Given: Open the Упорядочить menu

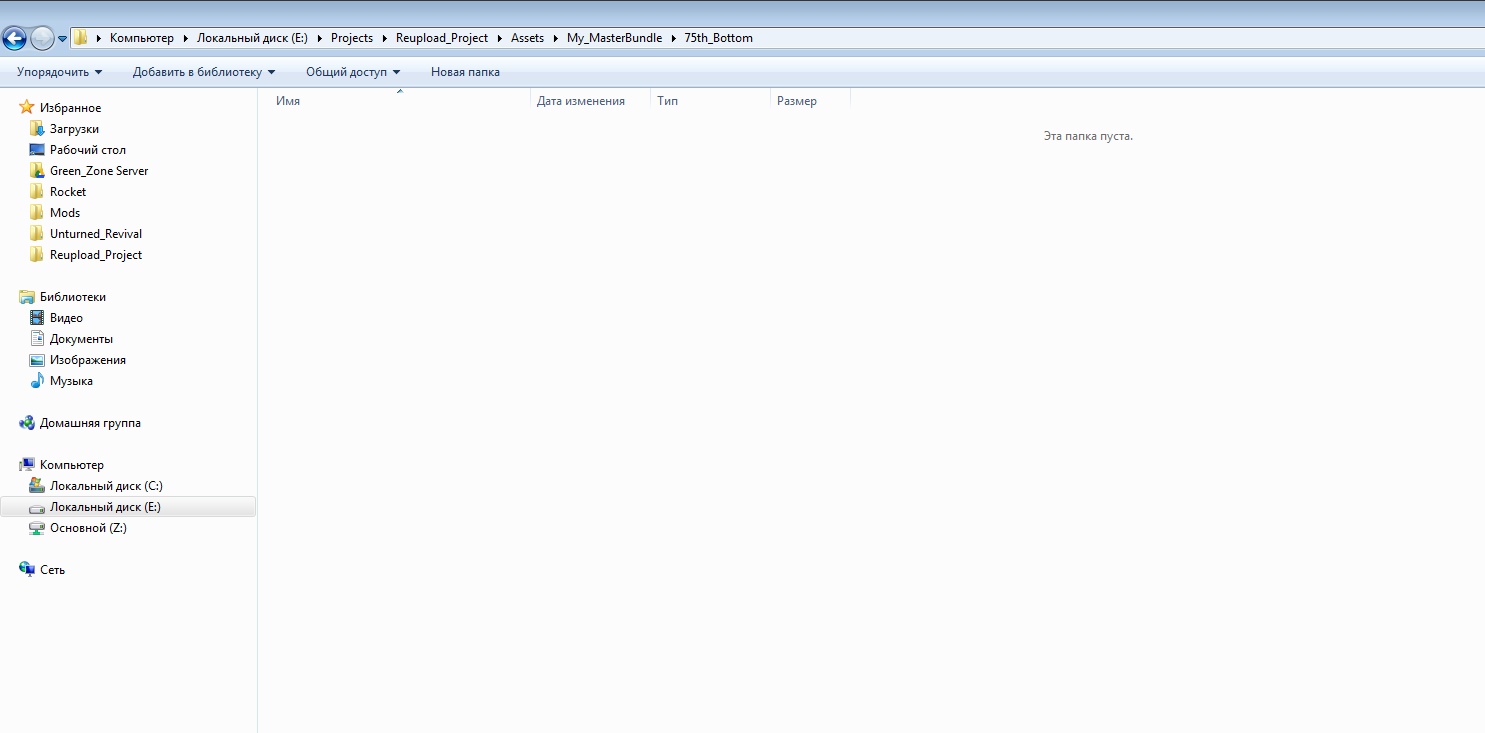Looking at the screenshot, I should (60, 72).
